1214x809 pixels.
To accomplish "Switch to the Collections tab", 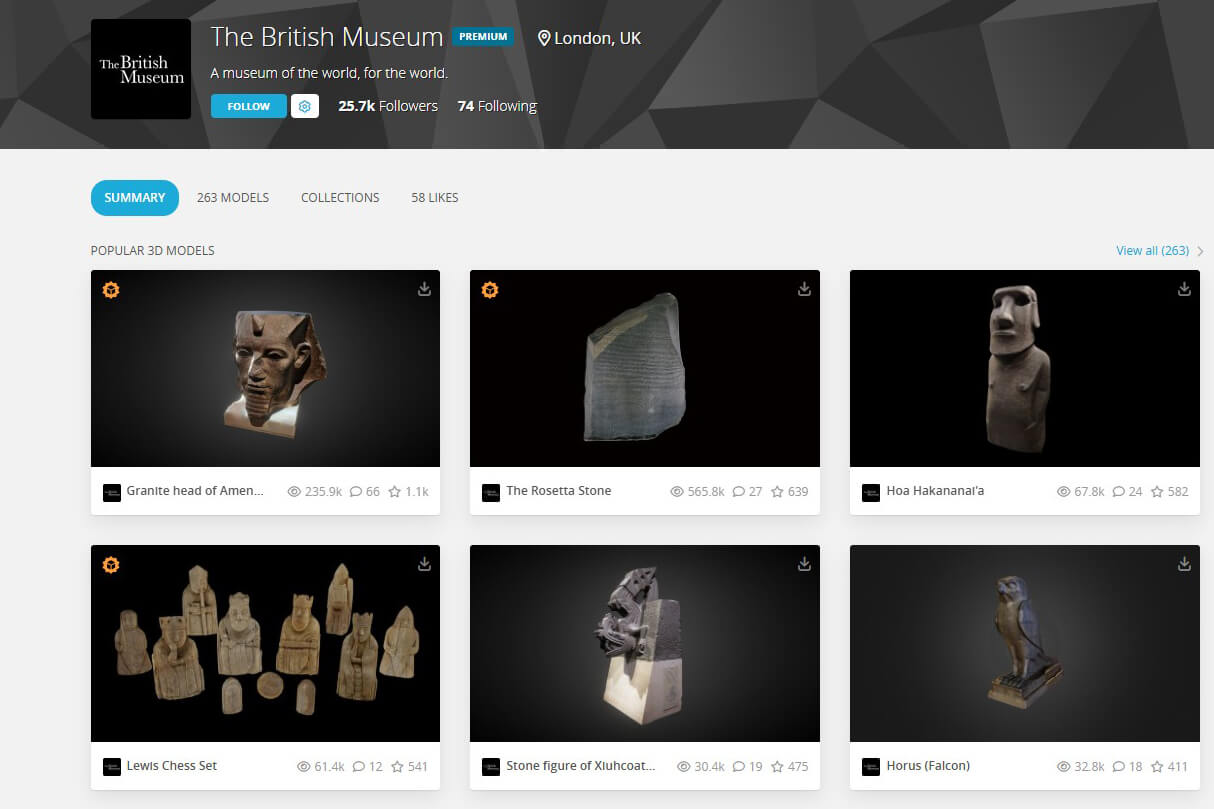I will (x=340, y=198).
